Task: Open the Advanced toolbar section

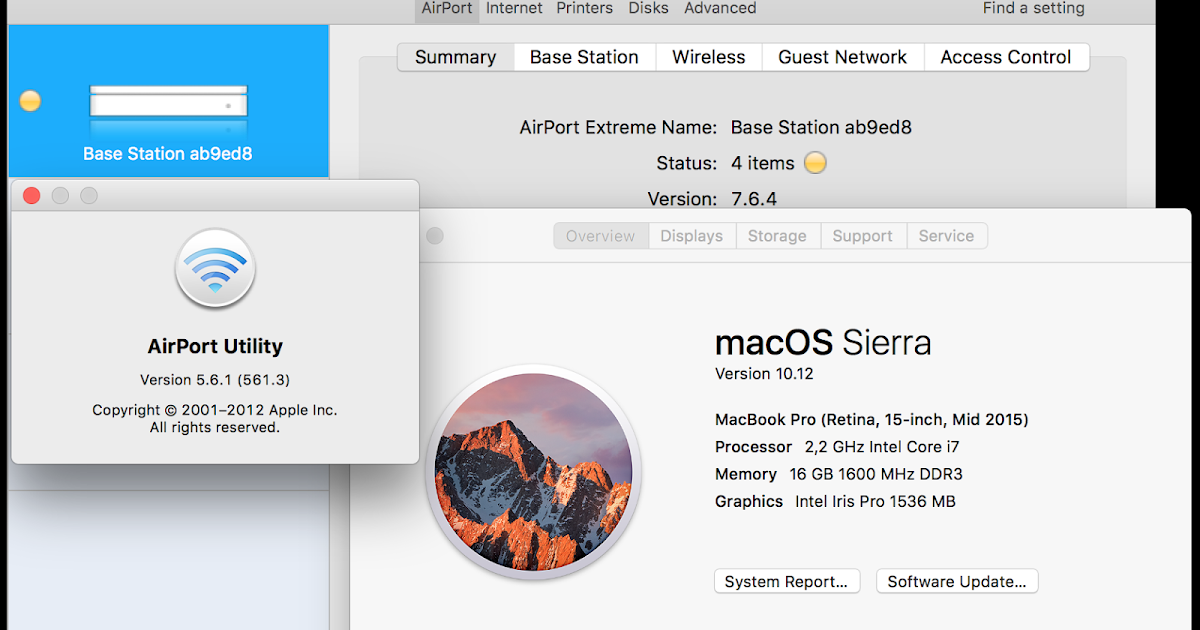Action: 720,9
